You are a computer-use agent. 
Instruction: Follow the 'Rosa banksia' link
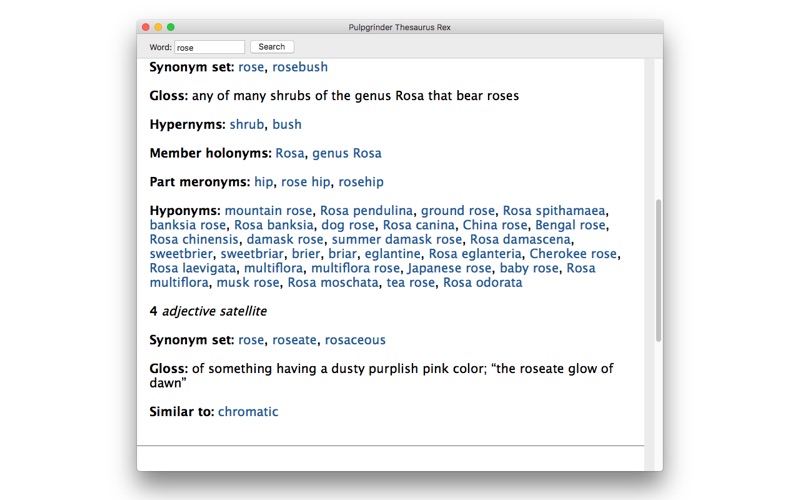pyautogui.click(x=274, y=225)
